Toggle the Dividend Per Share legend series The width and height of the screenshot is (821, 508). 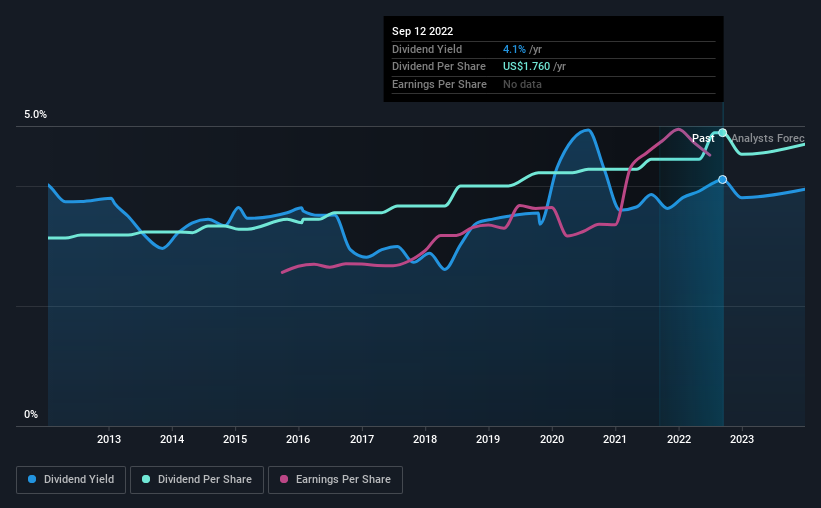tap(202, 480)
